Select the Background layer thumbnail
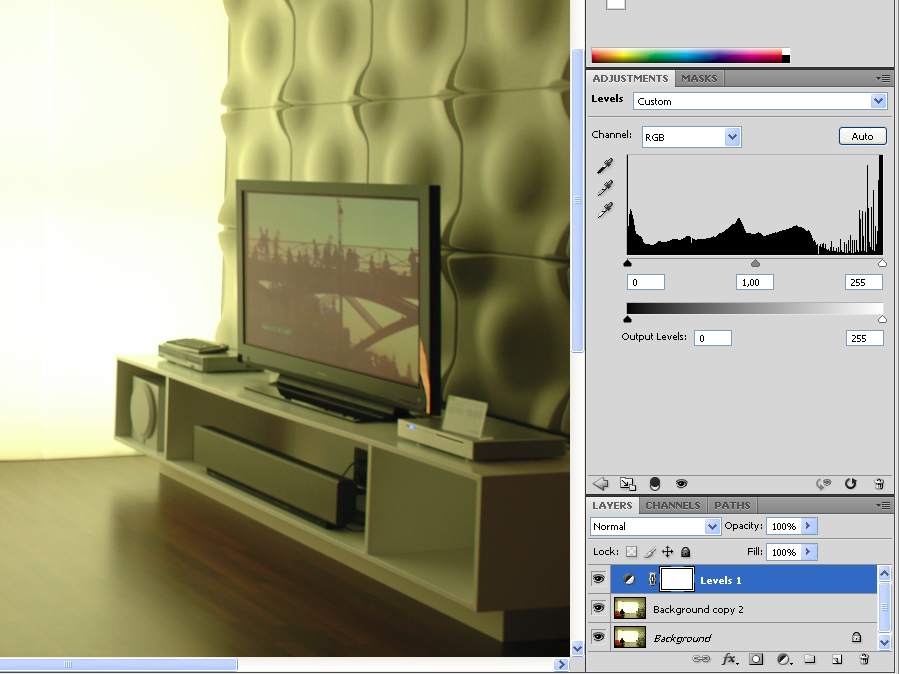 click(630, 637)
